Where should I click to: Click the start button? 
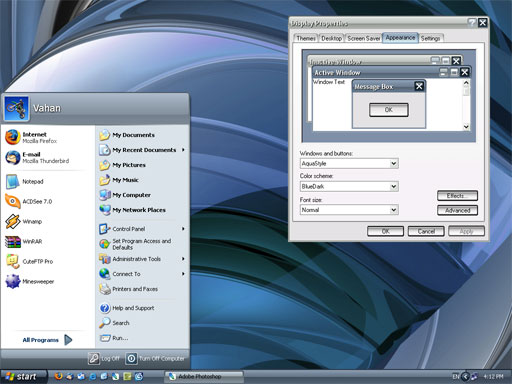23,377
